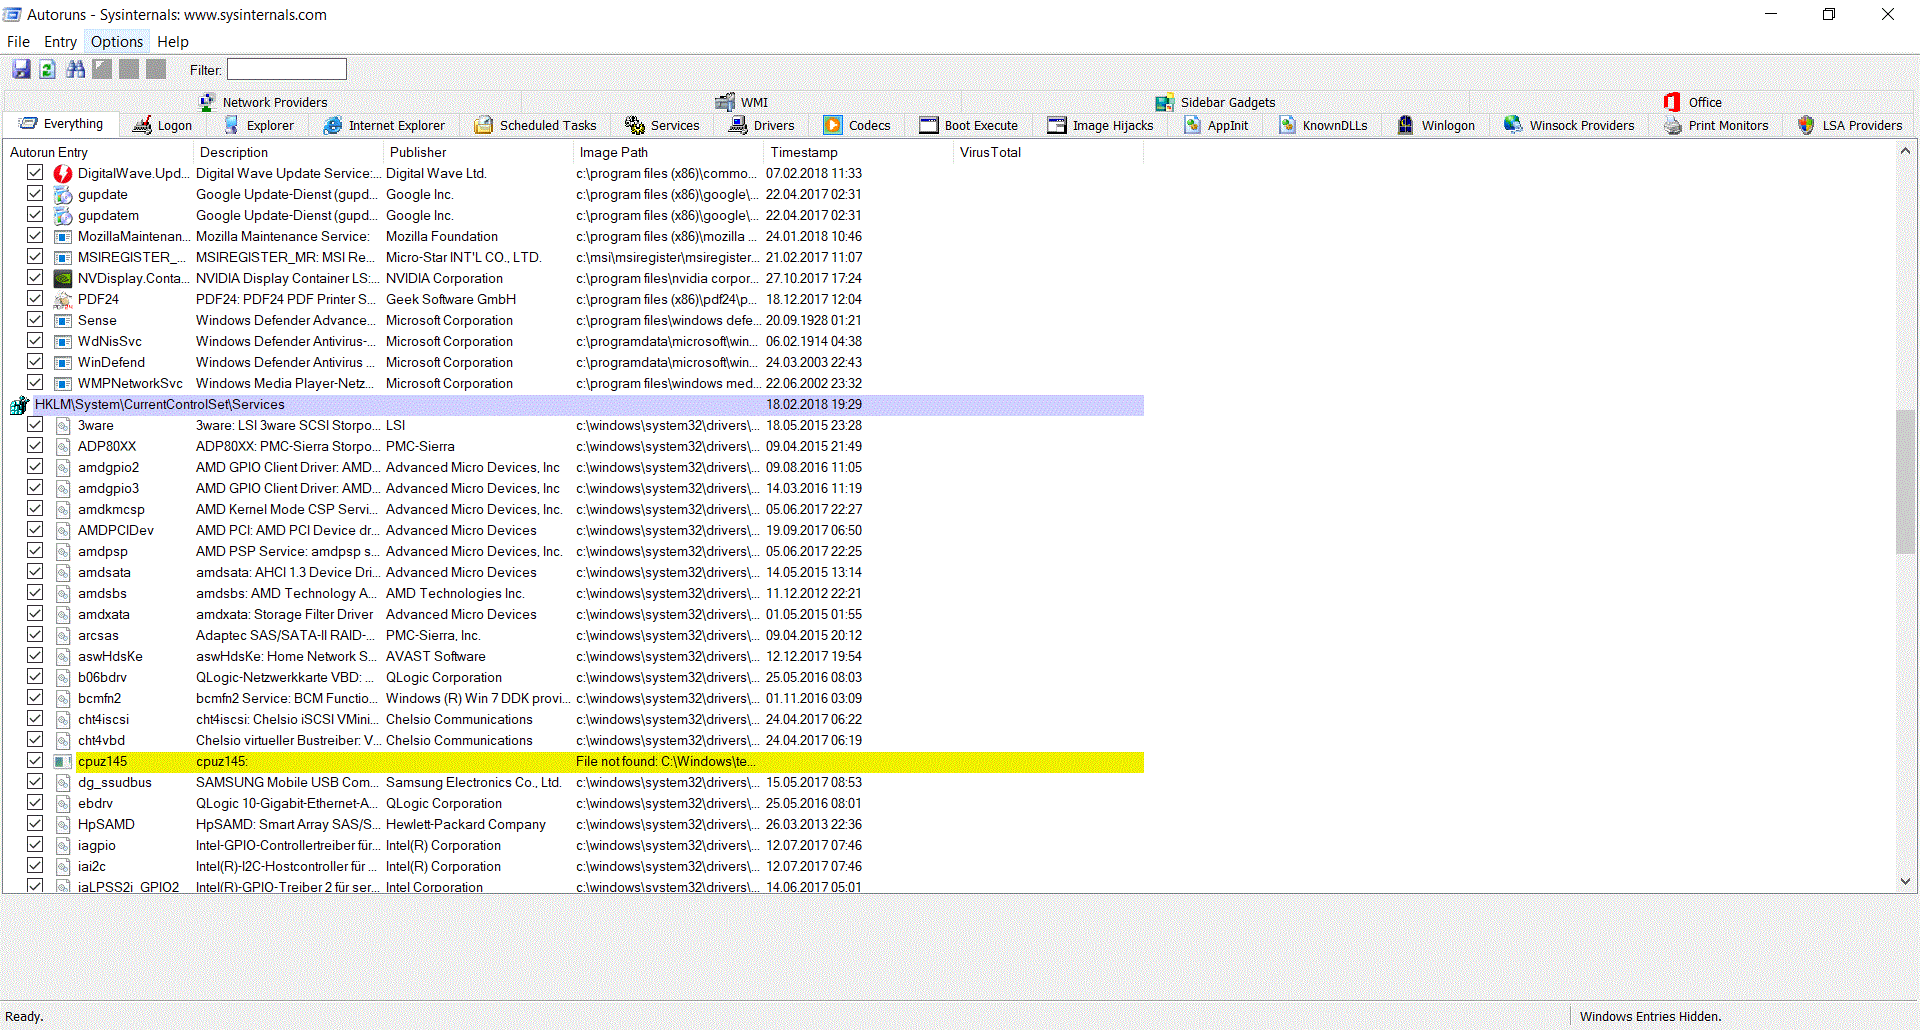Sort by the VirusTotal column header
Screen dimensions: 1920x1030
[1048, 152]
